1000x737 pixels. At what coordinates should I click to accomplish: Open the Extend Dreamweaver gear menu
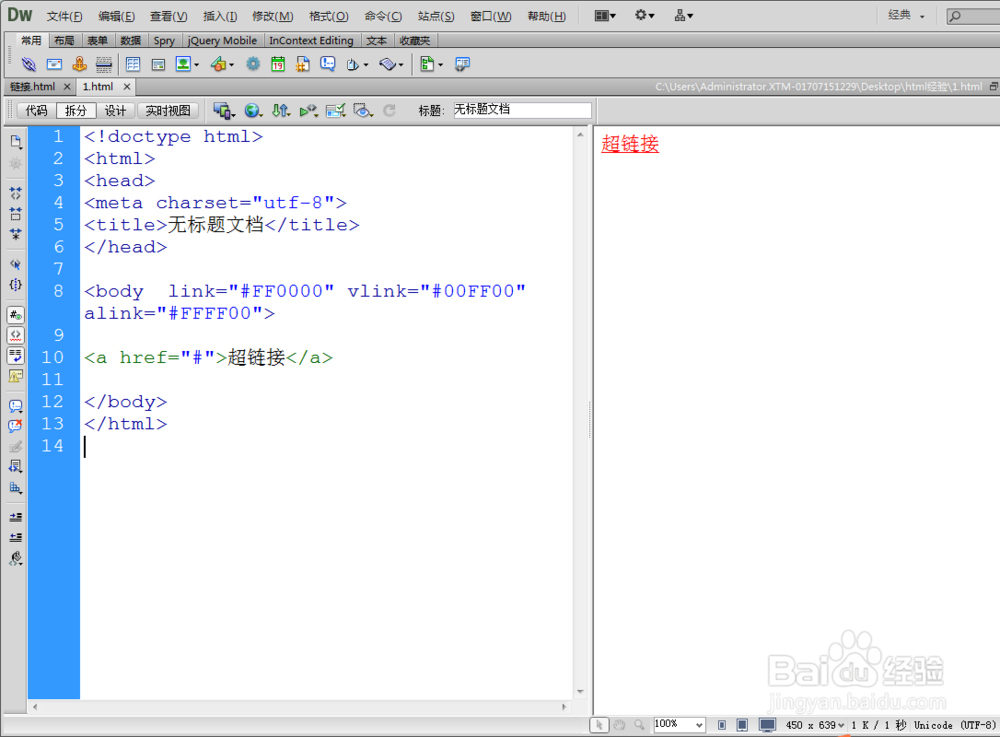tap(644, 15)
